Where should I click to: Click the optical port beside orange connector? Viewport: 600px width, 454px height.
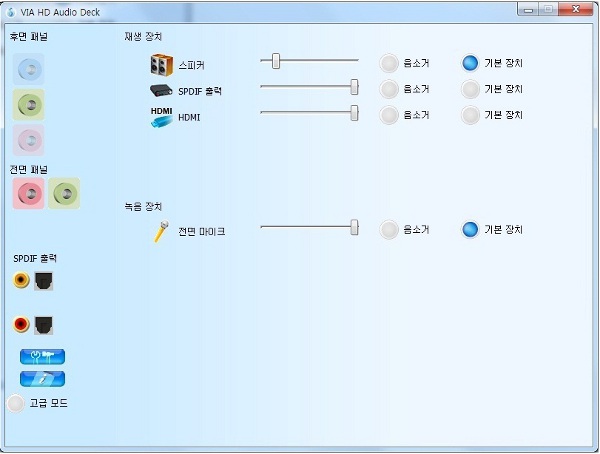[x=44, y=281]
